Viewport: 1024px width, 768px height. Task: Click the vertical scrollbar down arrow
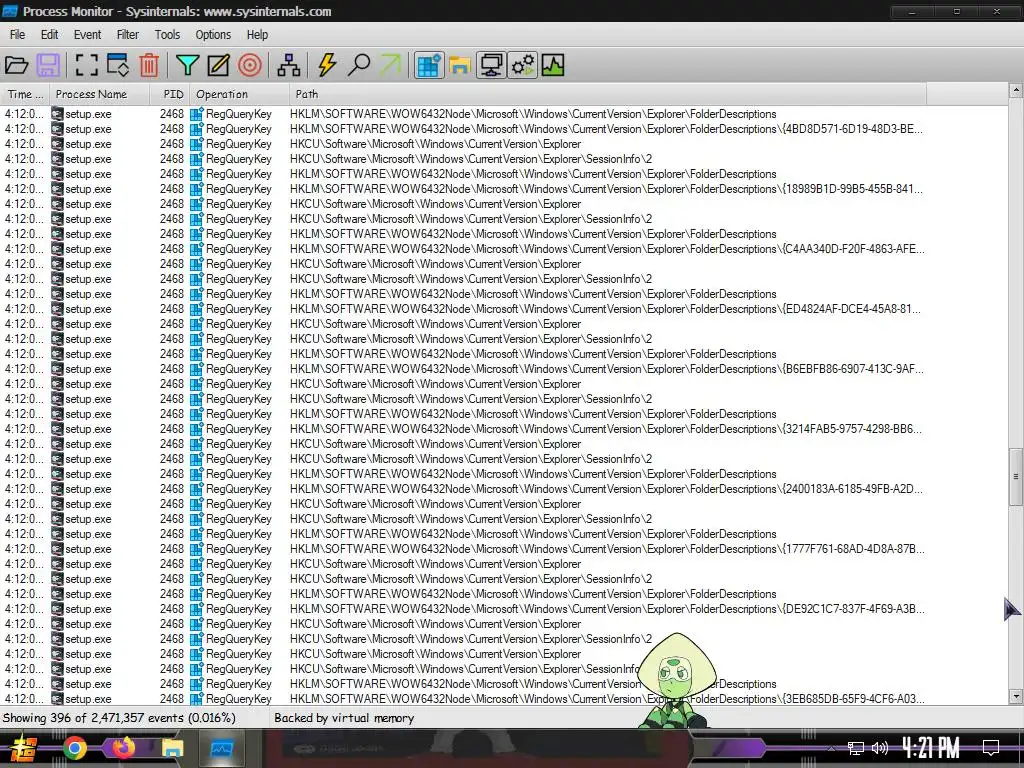1016,696
